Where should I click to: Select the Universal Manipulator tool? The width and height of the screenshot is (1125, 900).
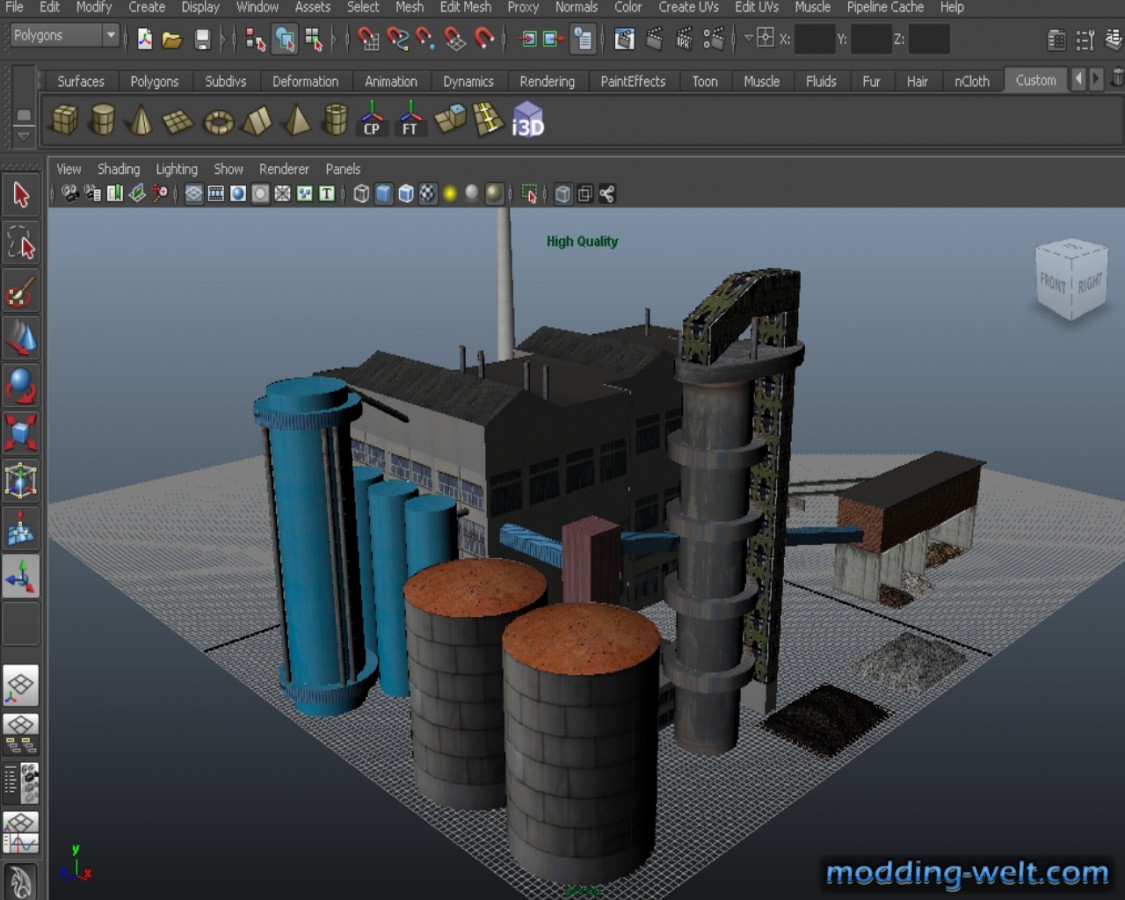(21, 479)
